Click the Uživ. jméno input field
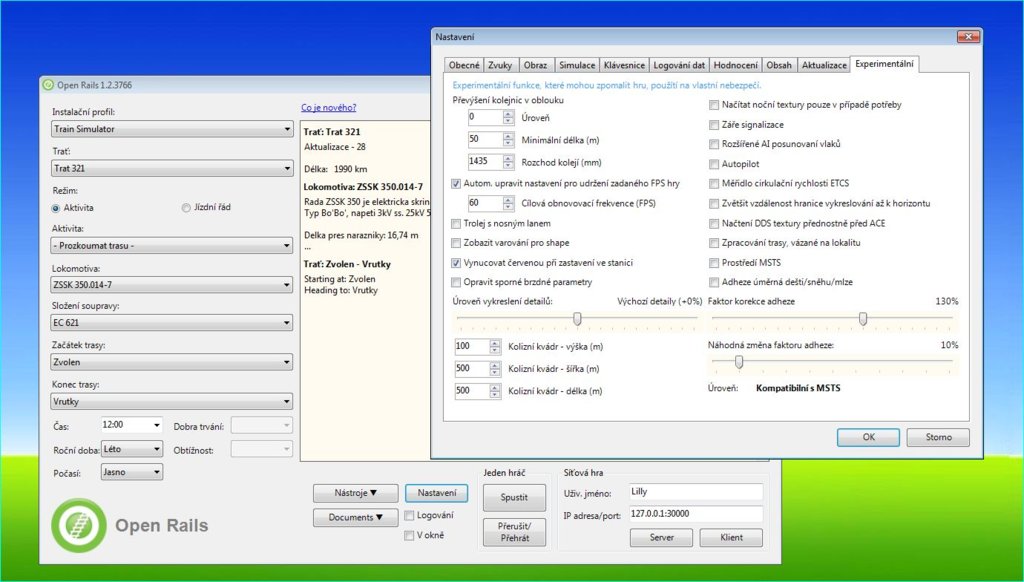Image resolution: width=1024 pixels, height=582 pixels. (x=696, y=492)
